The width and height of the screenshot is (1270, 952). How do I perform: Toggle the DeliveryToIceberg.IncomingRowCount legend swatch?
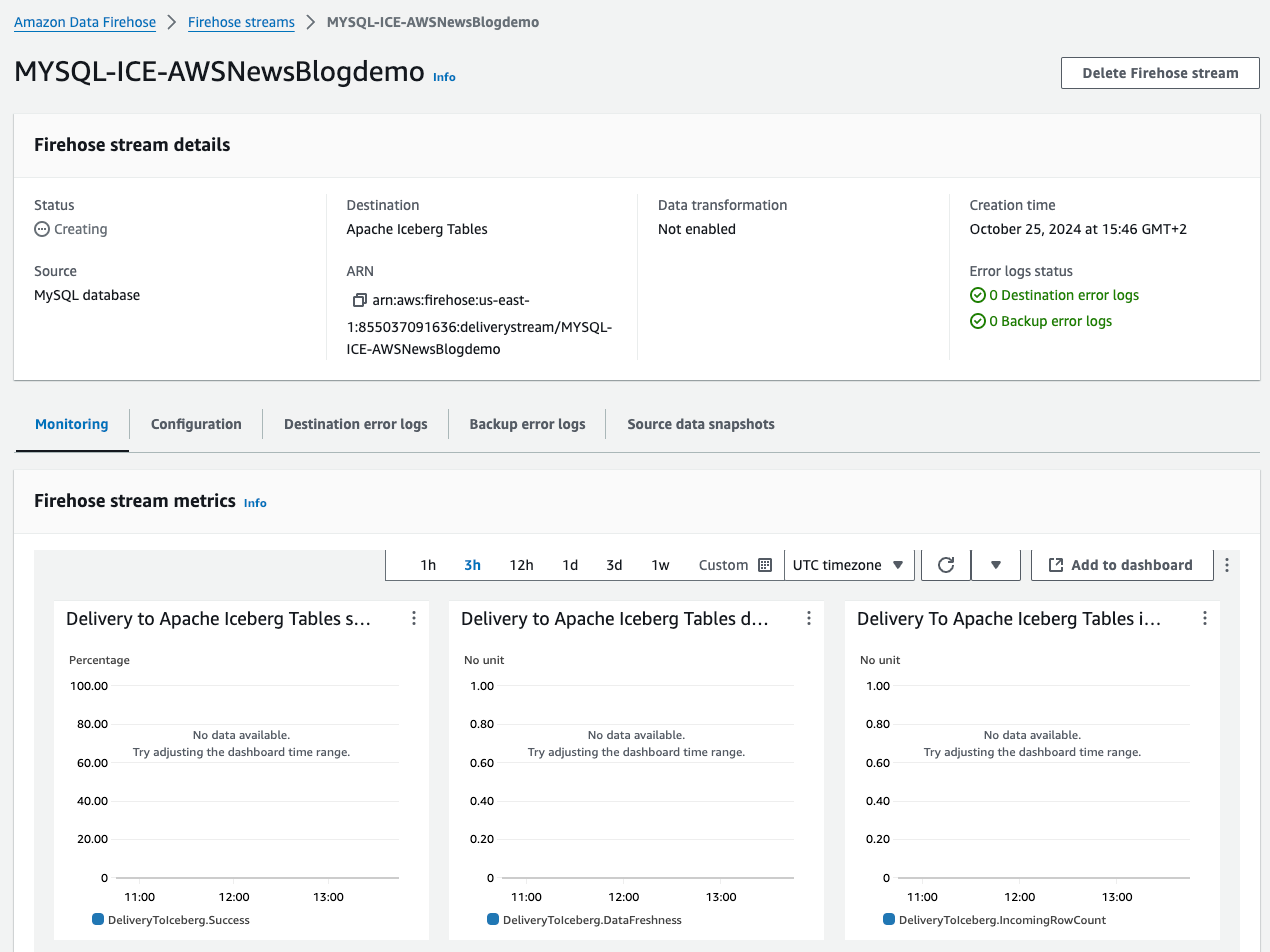coord(889,919)
